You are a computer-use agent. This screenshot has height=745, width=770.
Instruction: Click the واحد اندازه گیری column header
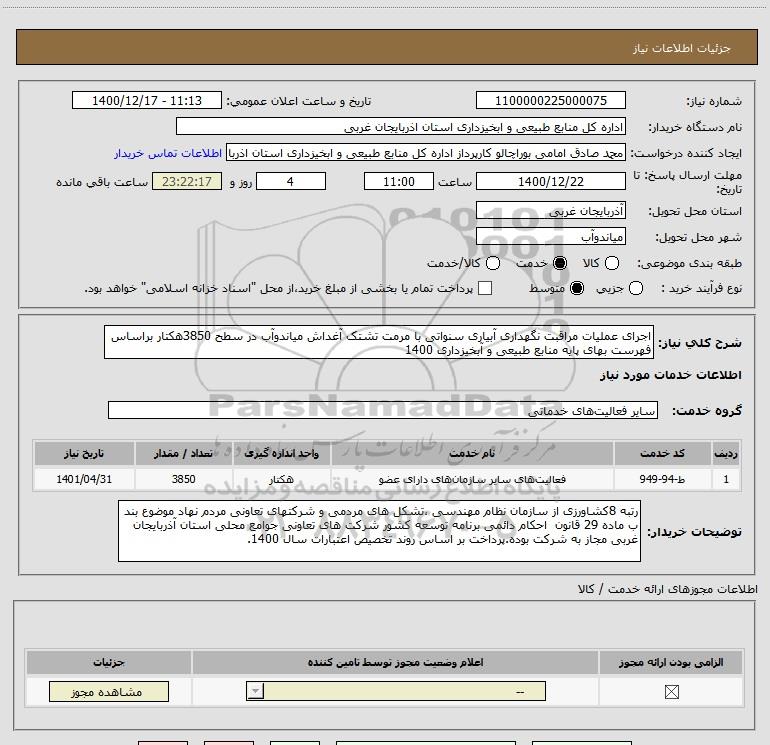tap(281, 453)
